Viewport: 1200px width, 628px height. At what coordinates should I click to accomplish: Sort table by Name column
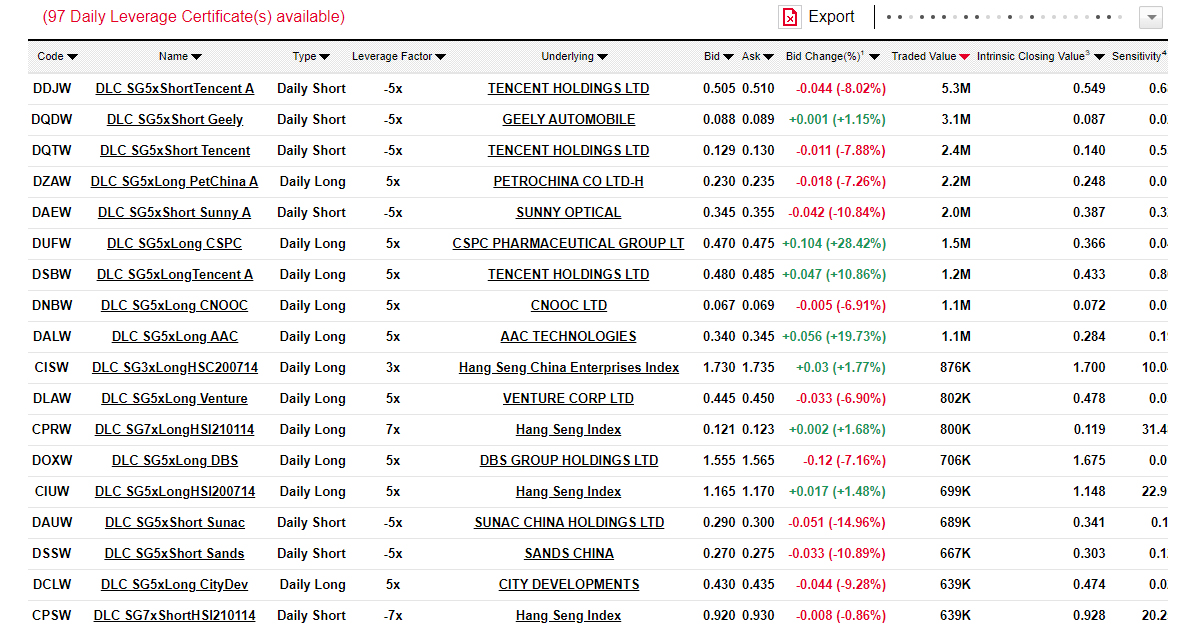[180, 57]
